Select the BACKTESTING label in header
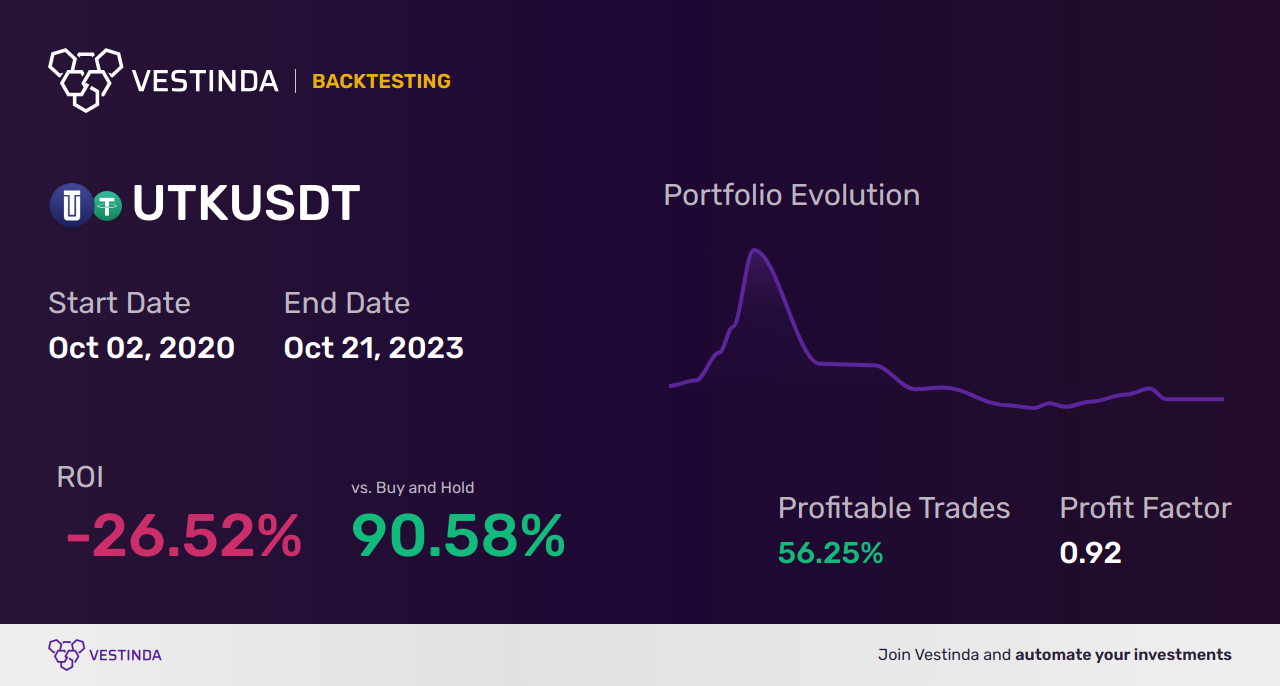1280x686 pixels. 381,81
